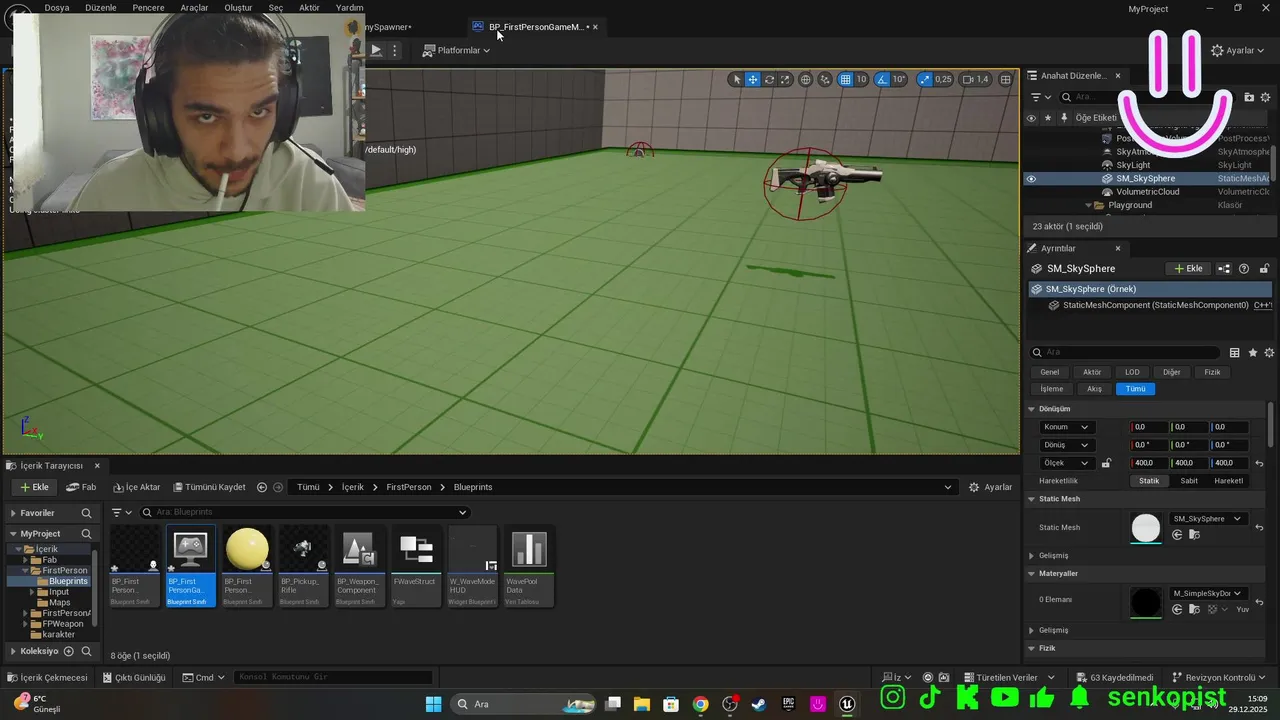Click the Details panel search field
Image resolution: width=1280 pixels, height=720 pixels.
tap(1126, 353)
